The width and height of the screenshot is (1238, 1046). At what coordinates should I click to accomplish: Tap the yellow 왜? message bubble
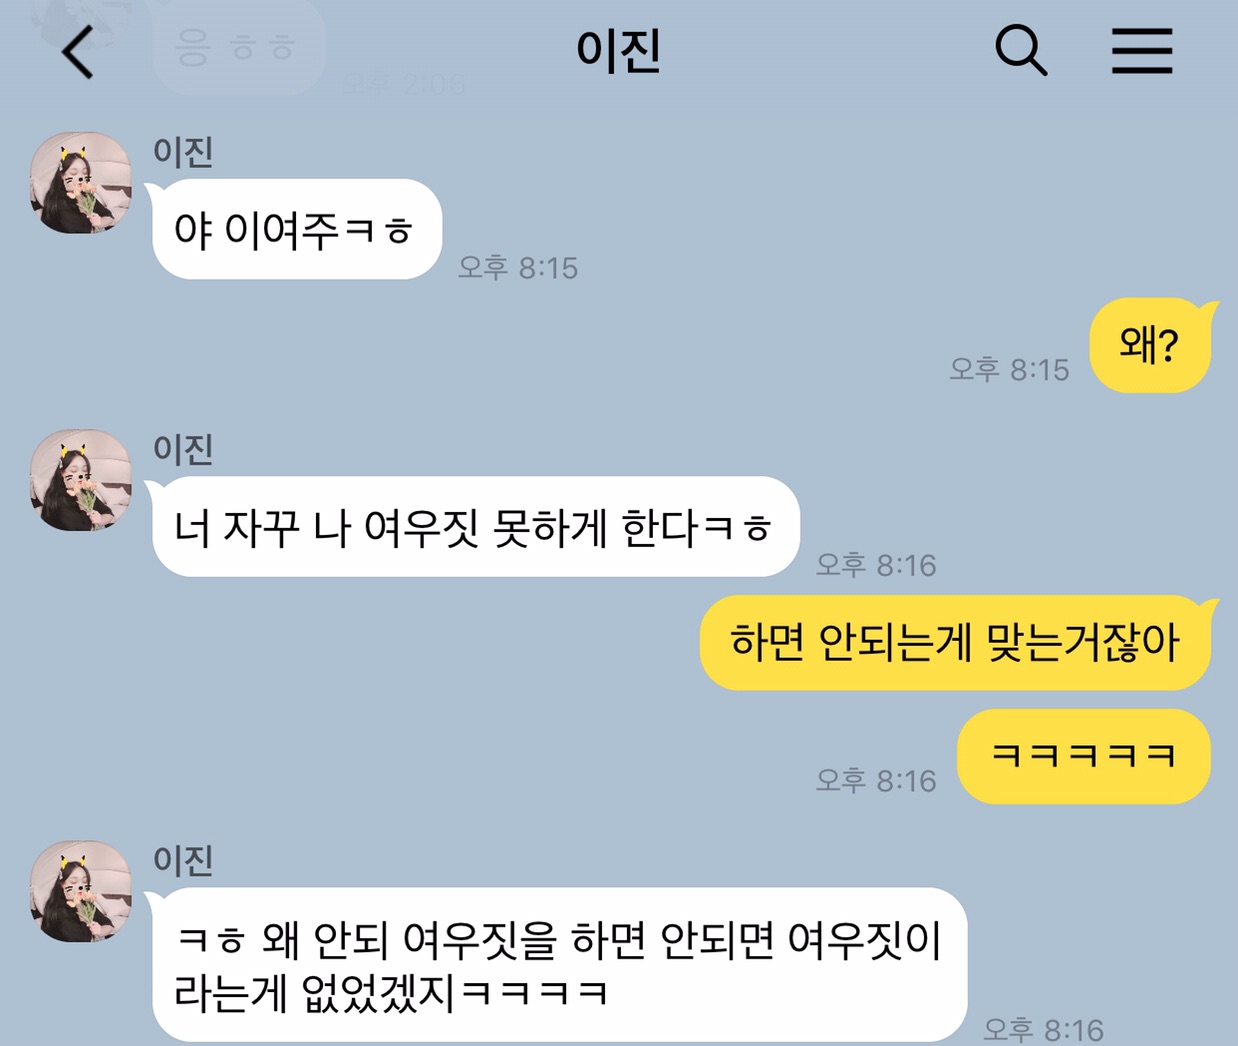coord(1151,345)
